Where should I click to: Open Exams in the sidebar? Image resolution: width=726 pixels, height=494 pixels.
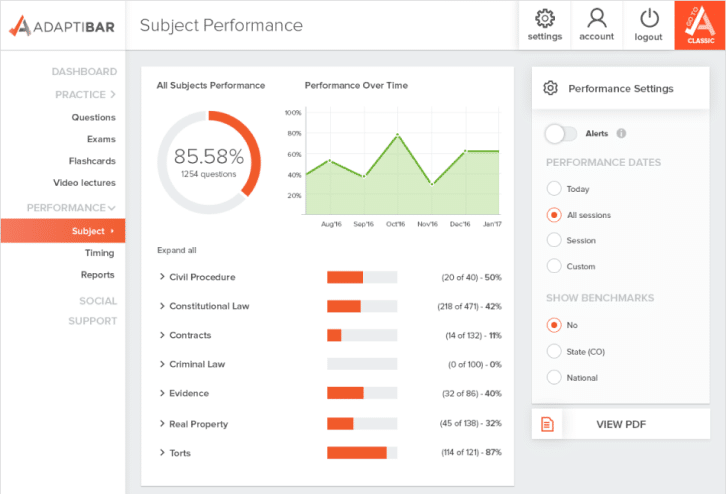[101, 139]
